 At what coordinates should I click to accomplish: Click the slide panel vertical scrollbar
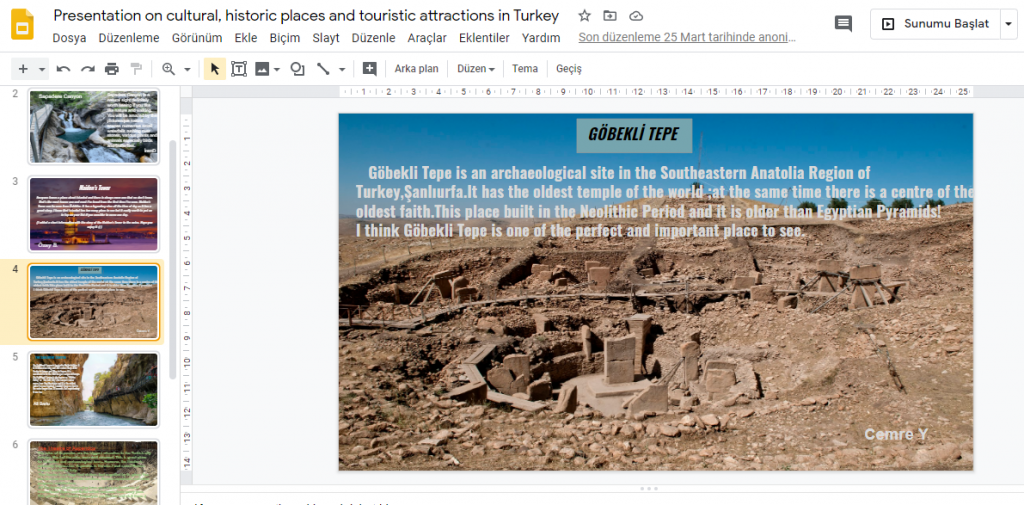172,259
